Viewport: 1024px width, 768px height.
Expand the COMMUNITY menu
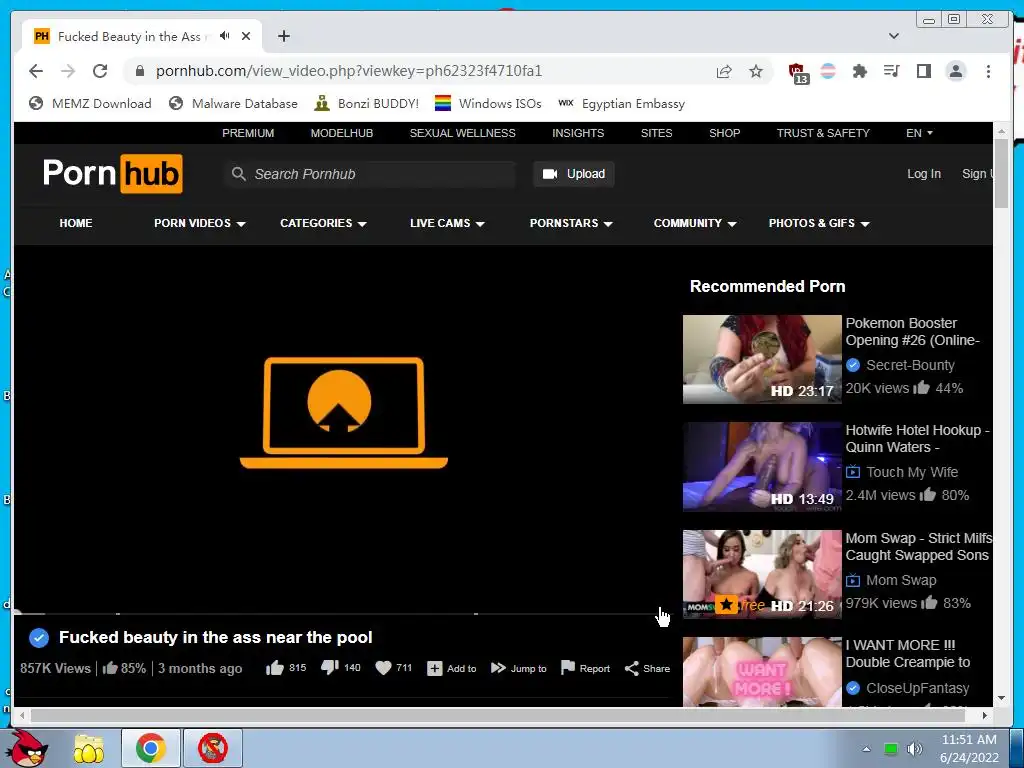pyautogui.click(x=695, y=223)
